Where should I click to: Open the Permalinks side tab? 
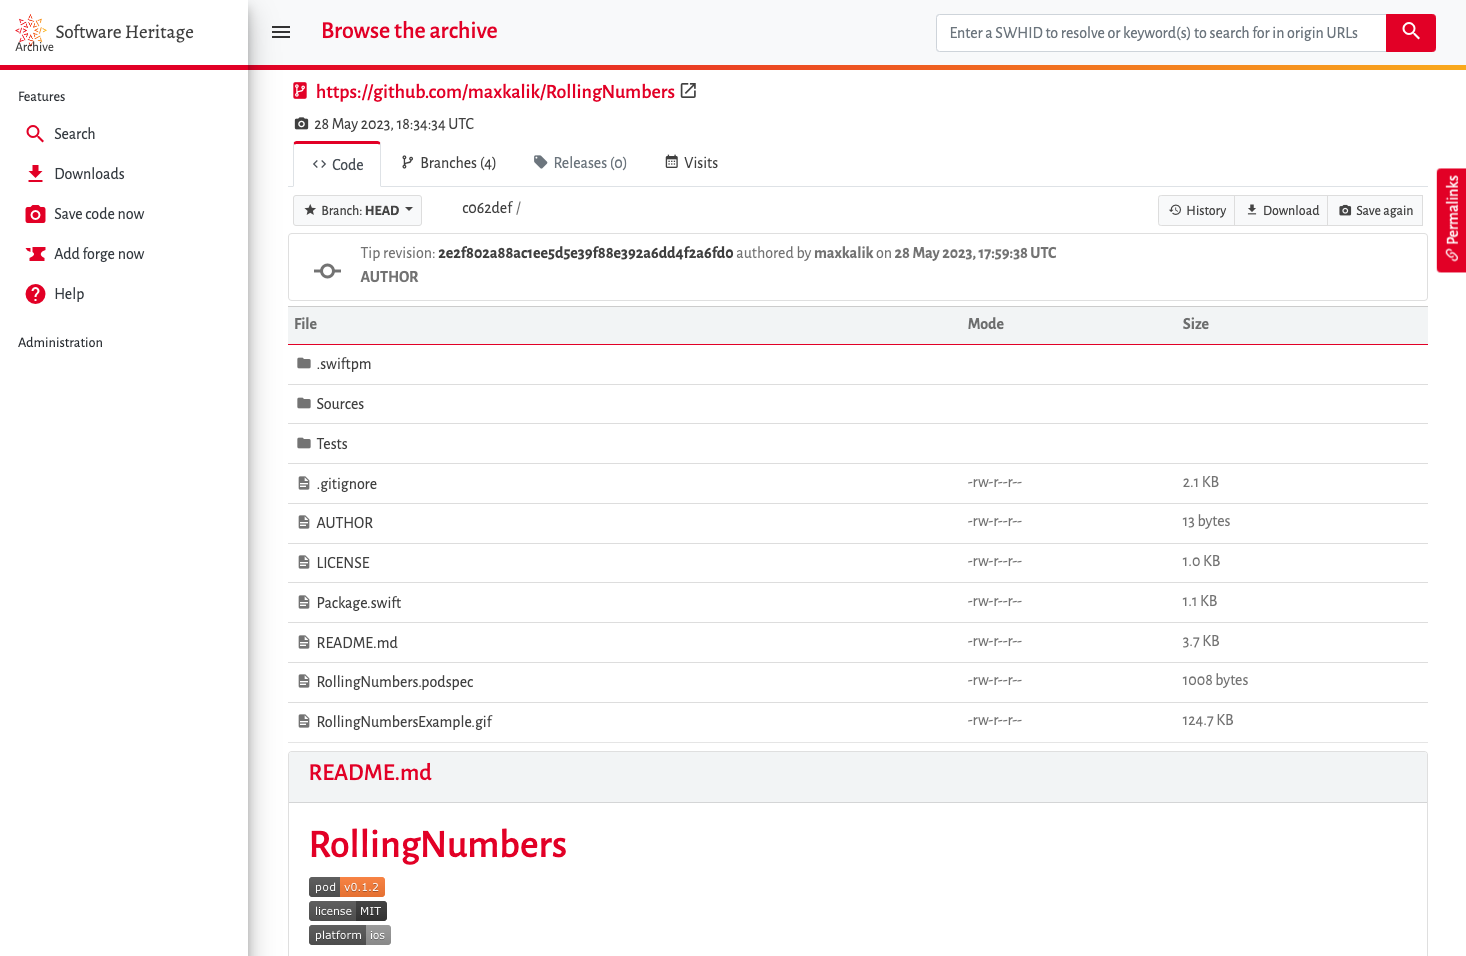coord(1451,219)
